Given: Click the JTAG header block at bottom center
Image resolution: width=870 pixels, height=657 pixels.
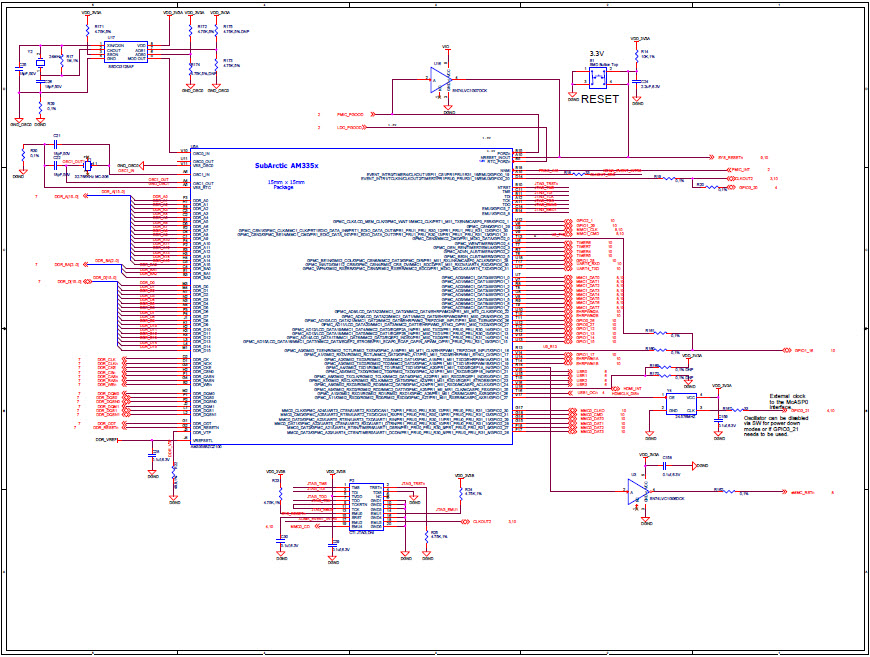Looking at the screenshot, I should tap(366, 507).
